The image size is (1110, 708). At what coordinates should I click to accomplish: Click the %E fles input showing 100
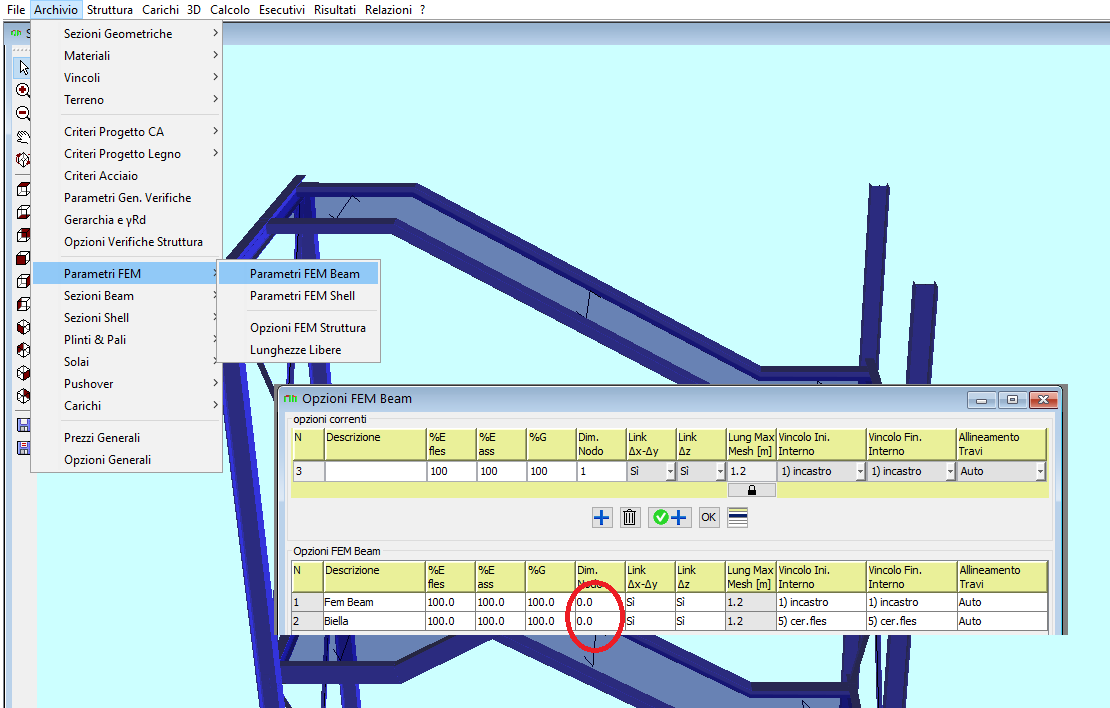452,472
